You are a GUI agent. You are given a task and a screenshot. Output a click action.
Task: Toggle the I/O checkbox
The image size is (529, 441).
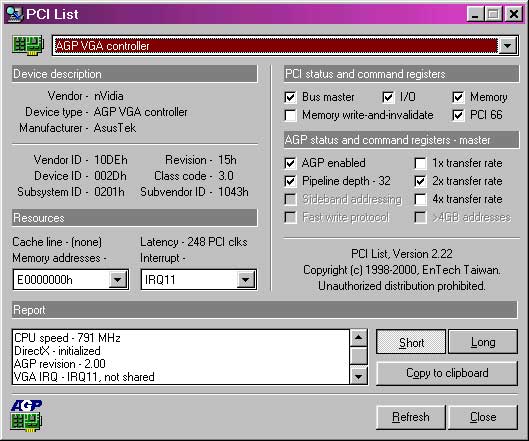click(x=388, y=97)
